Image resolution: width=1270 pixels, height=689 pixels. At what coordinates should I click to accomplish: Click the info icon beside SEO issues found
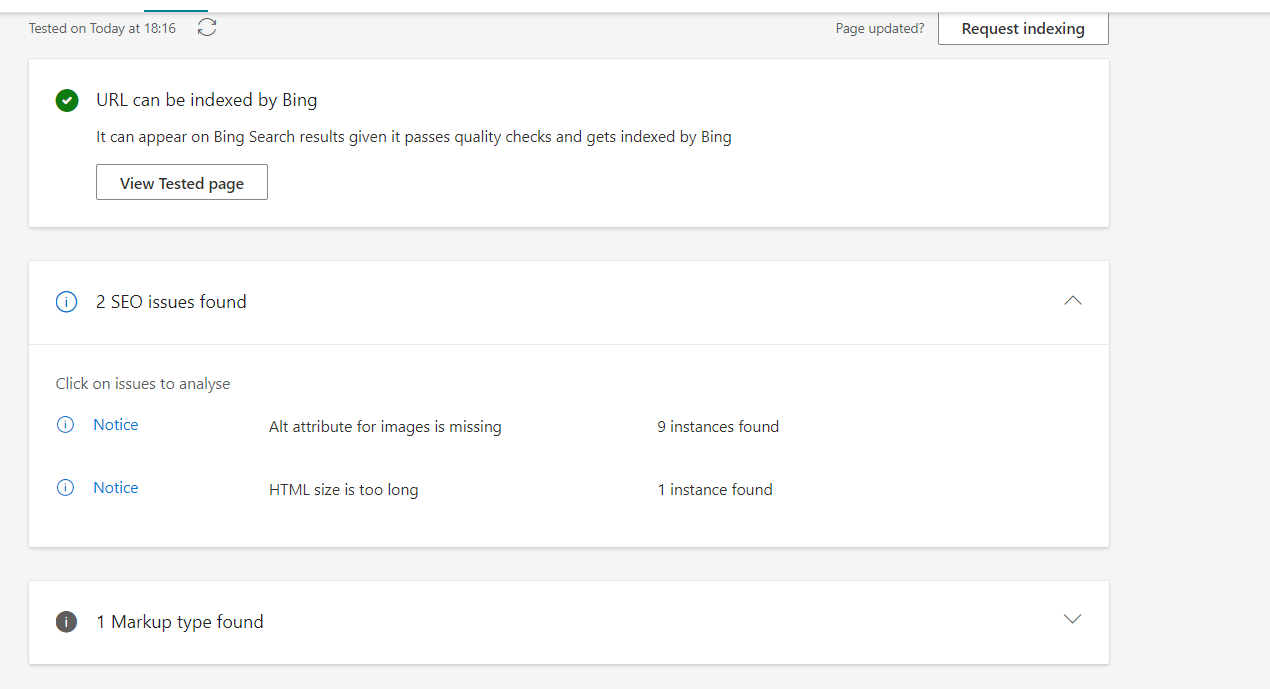coord(66,302)
